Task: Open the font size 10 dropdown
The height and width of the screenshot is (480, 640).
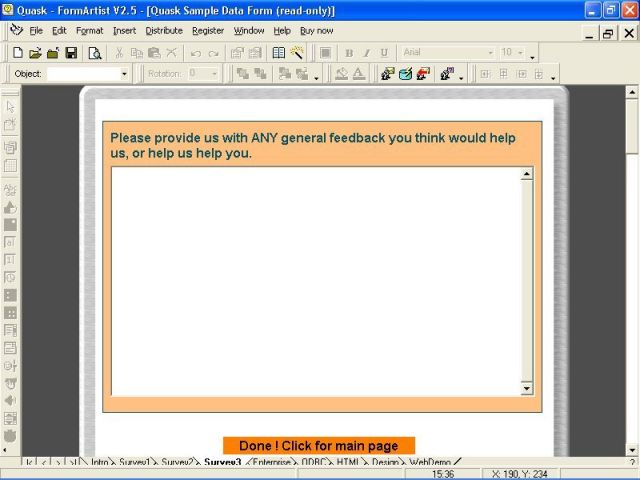Action: pyautogui.click(x=520, y=53)
